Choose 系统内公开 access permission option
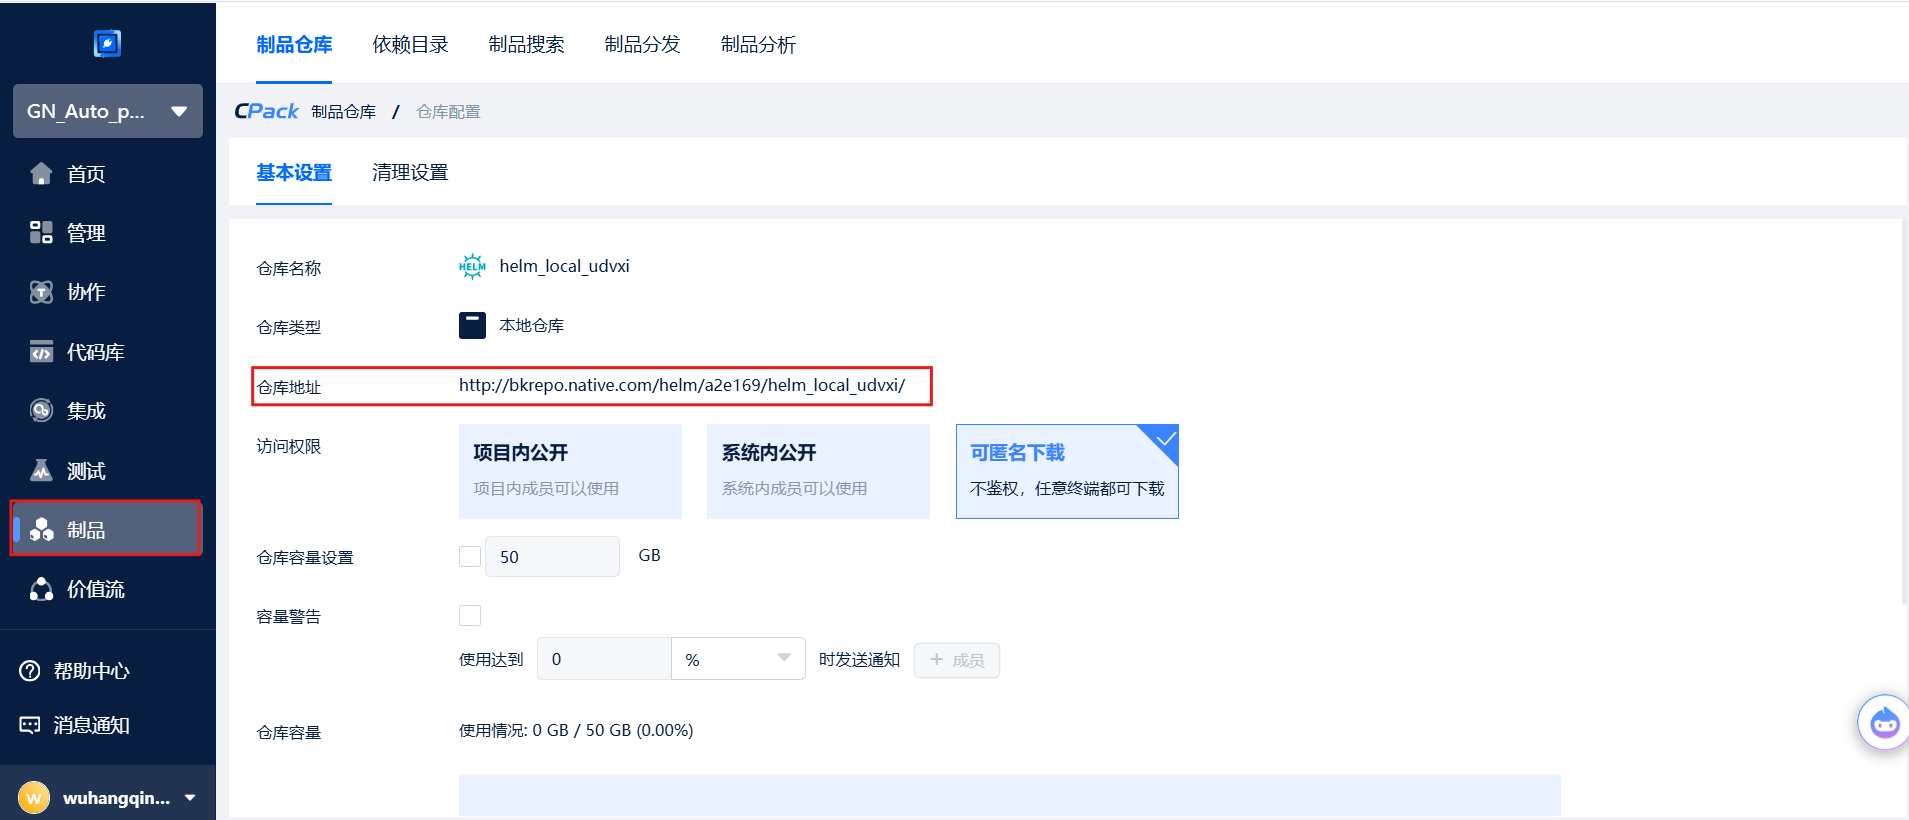The width and height of the screenshot is (1909, 820). click(818, 471)
